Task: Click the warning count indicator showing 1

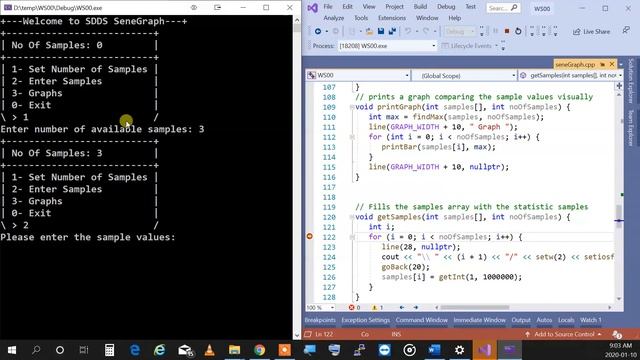Action: click(377, 307)
